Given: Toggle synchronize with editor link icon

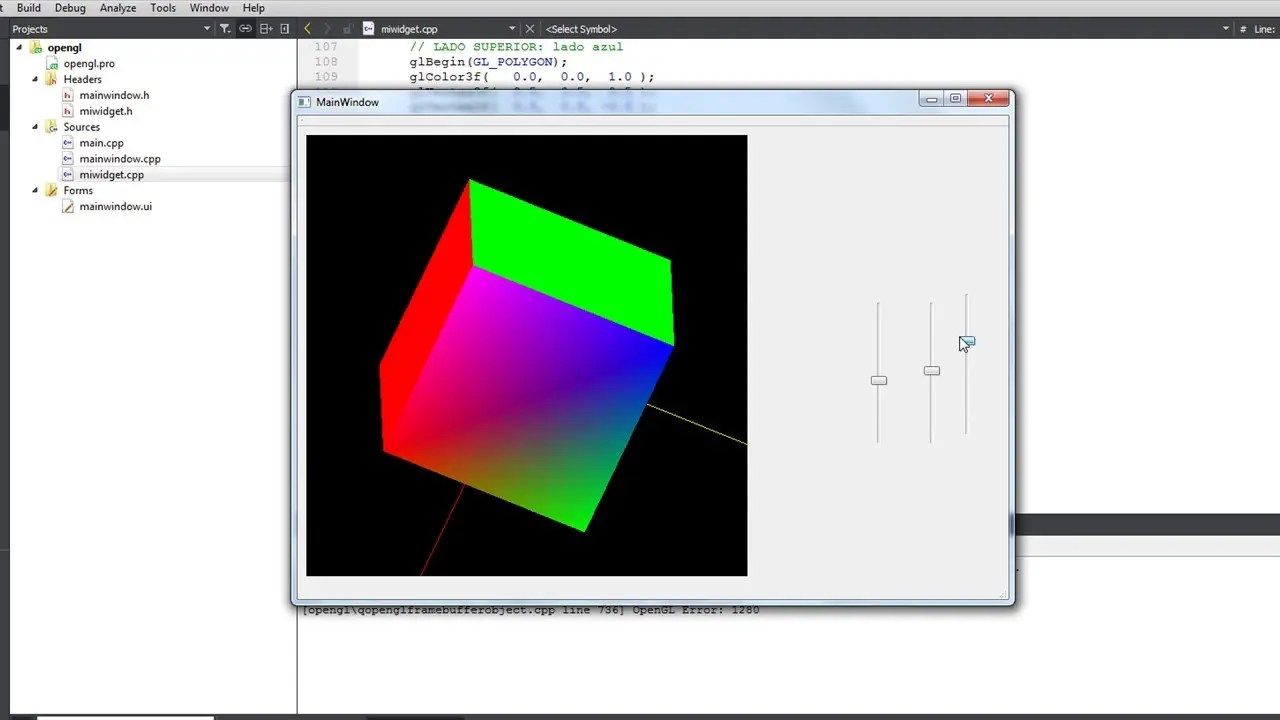Looking at the screenshot, I should point(245,29).
